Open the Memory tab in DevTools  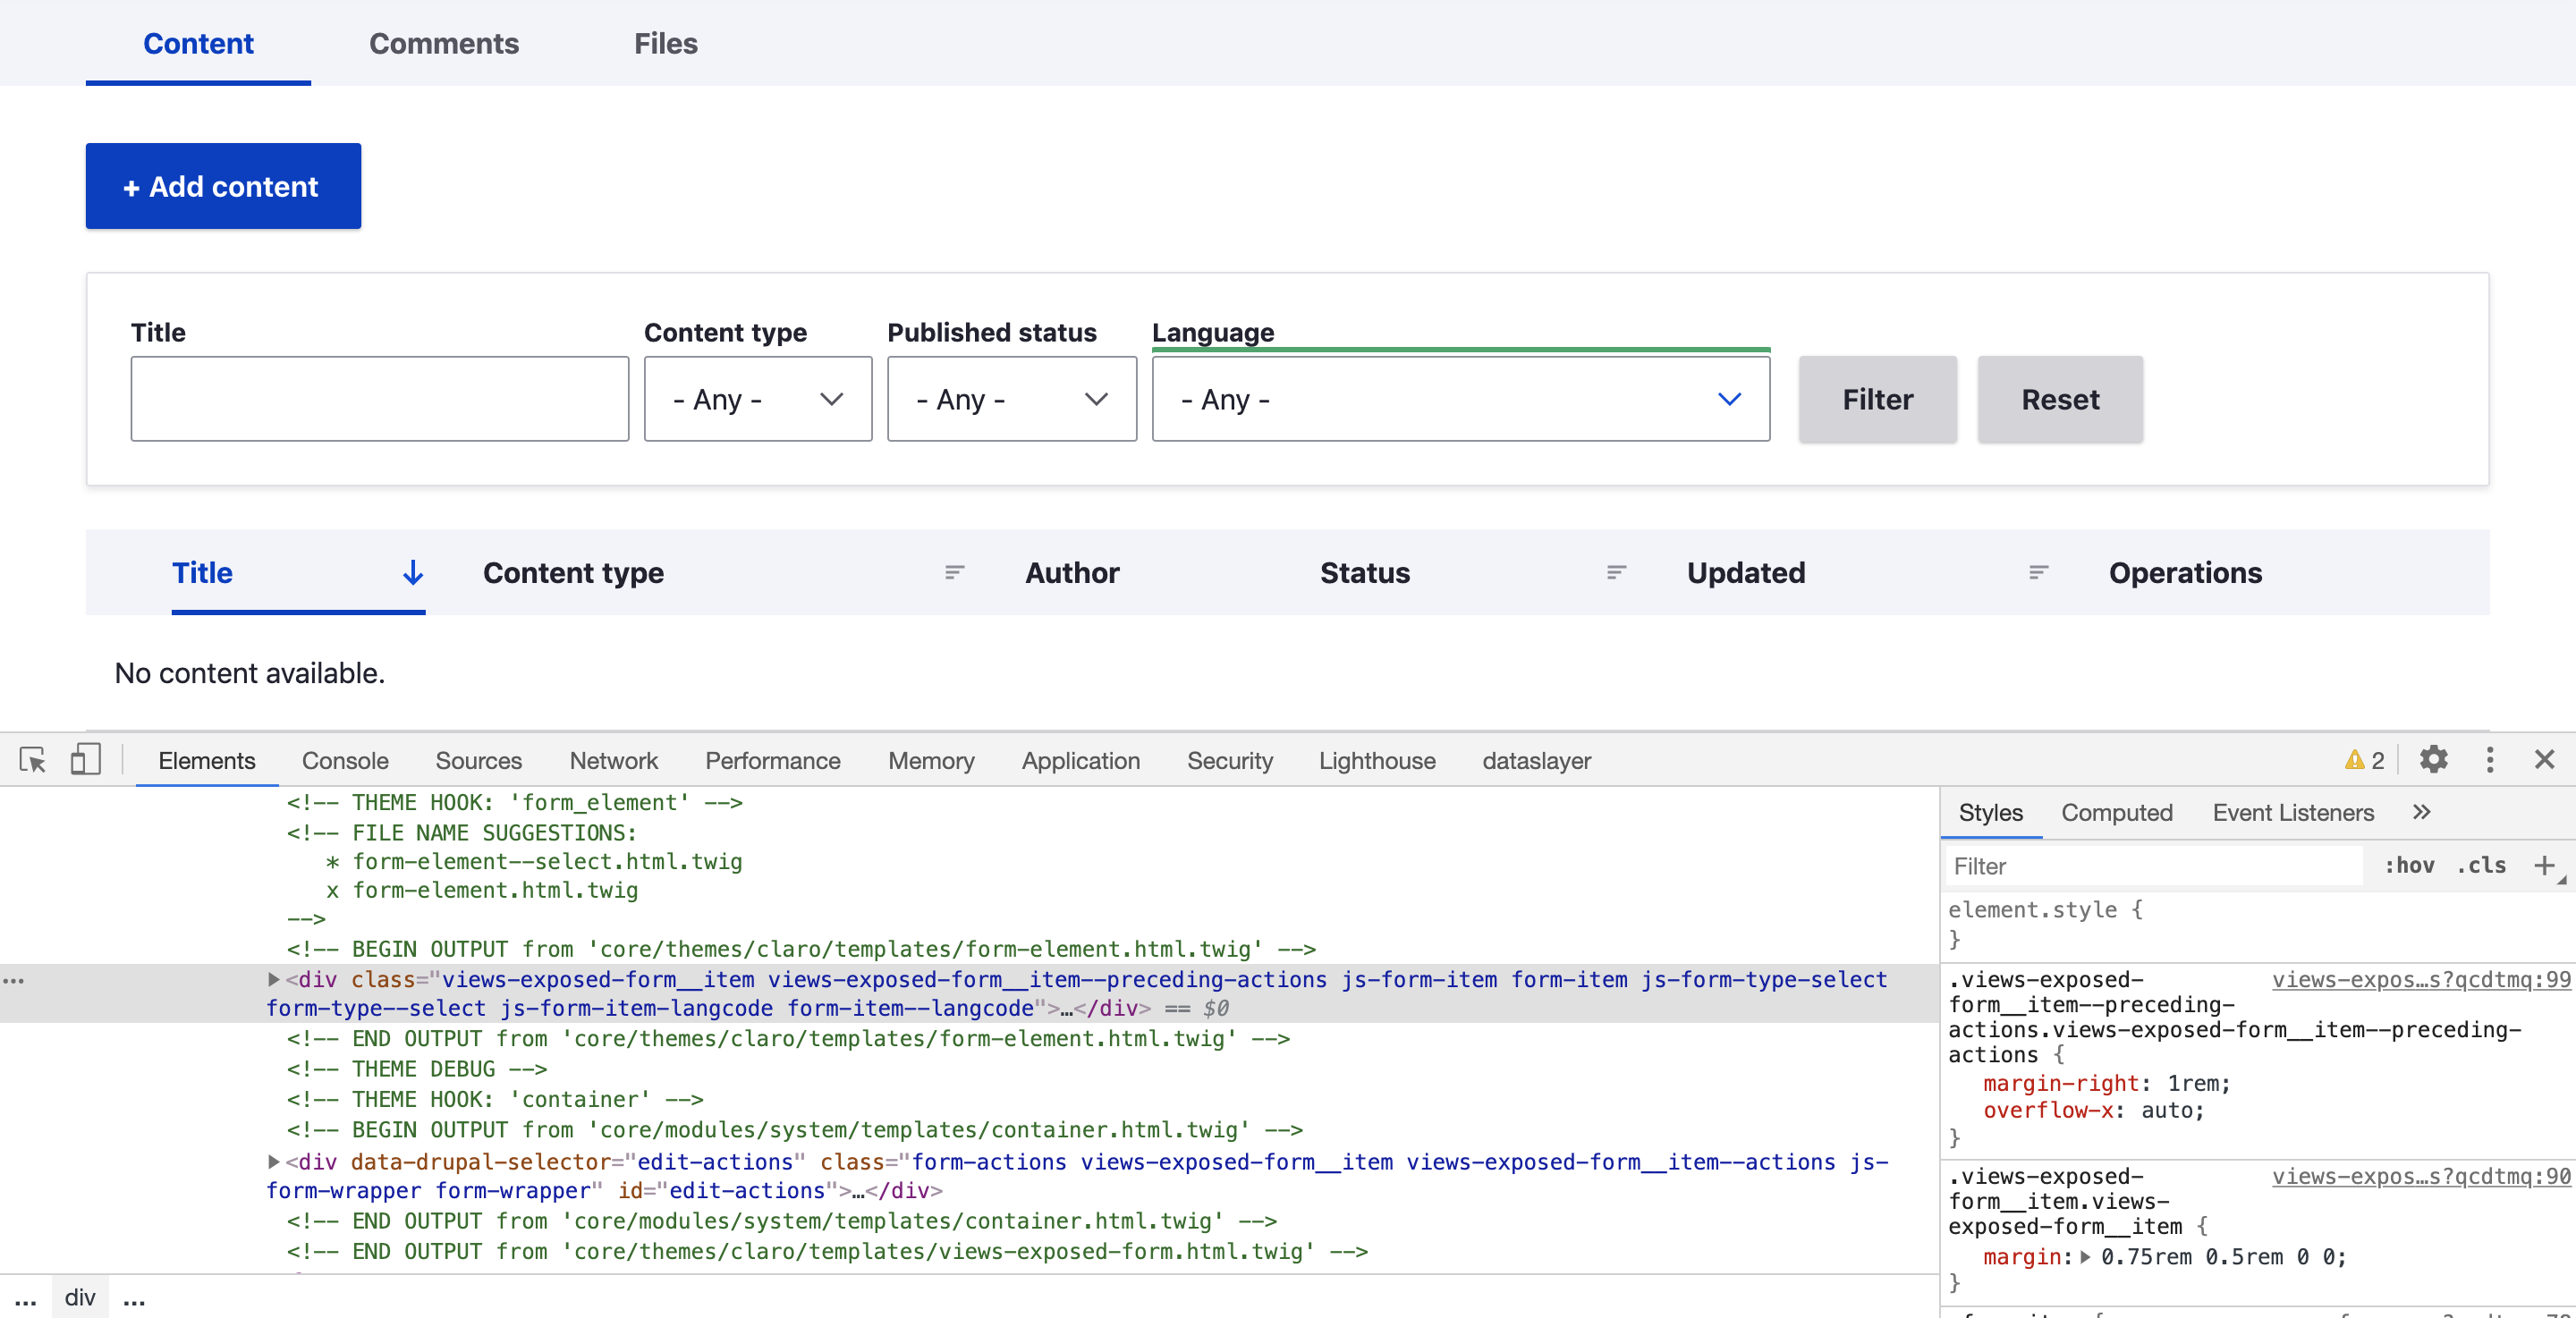tap(931, 761)
